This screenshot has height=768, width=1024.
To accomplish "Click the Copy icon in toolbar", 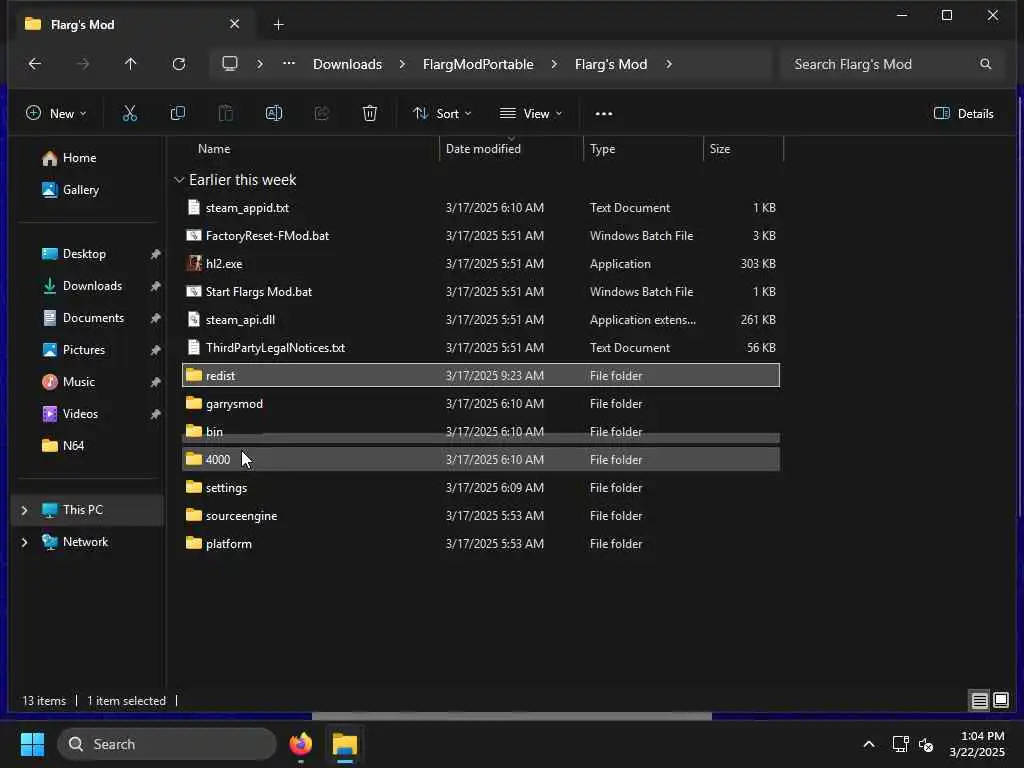I will [x=178, y=114].
